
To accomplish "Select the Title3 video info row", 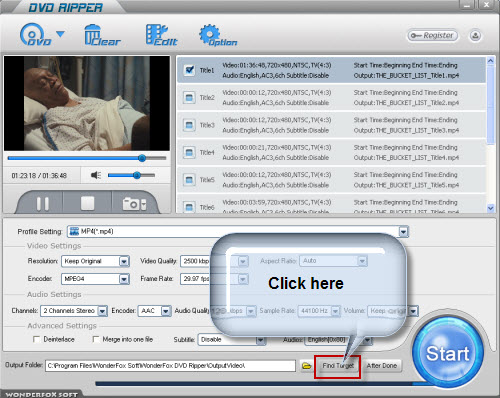I will (x=331, y=125).
